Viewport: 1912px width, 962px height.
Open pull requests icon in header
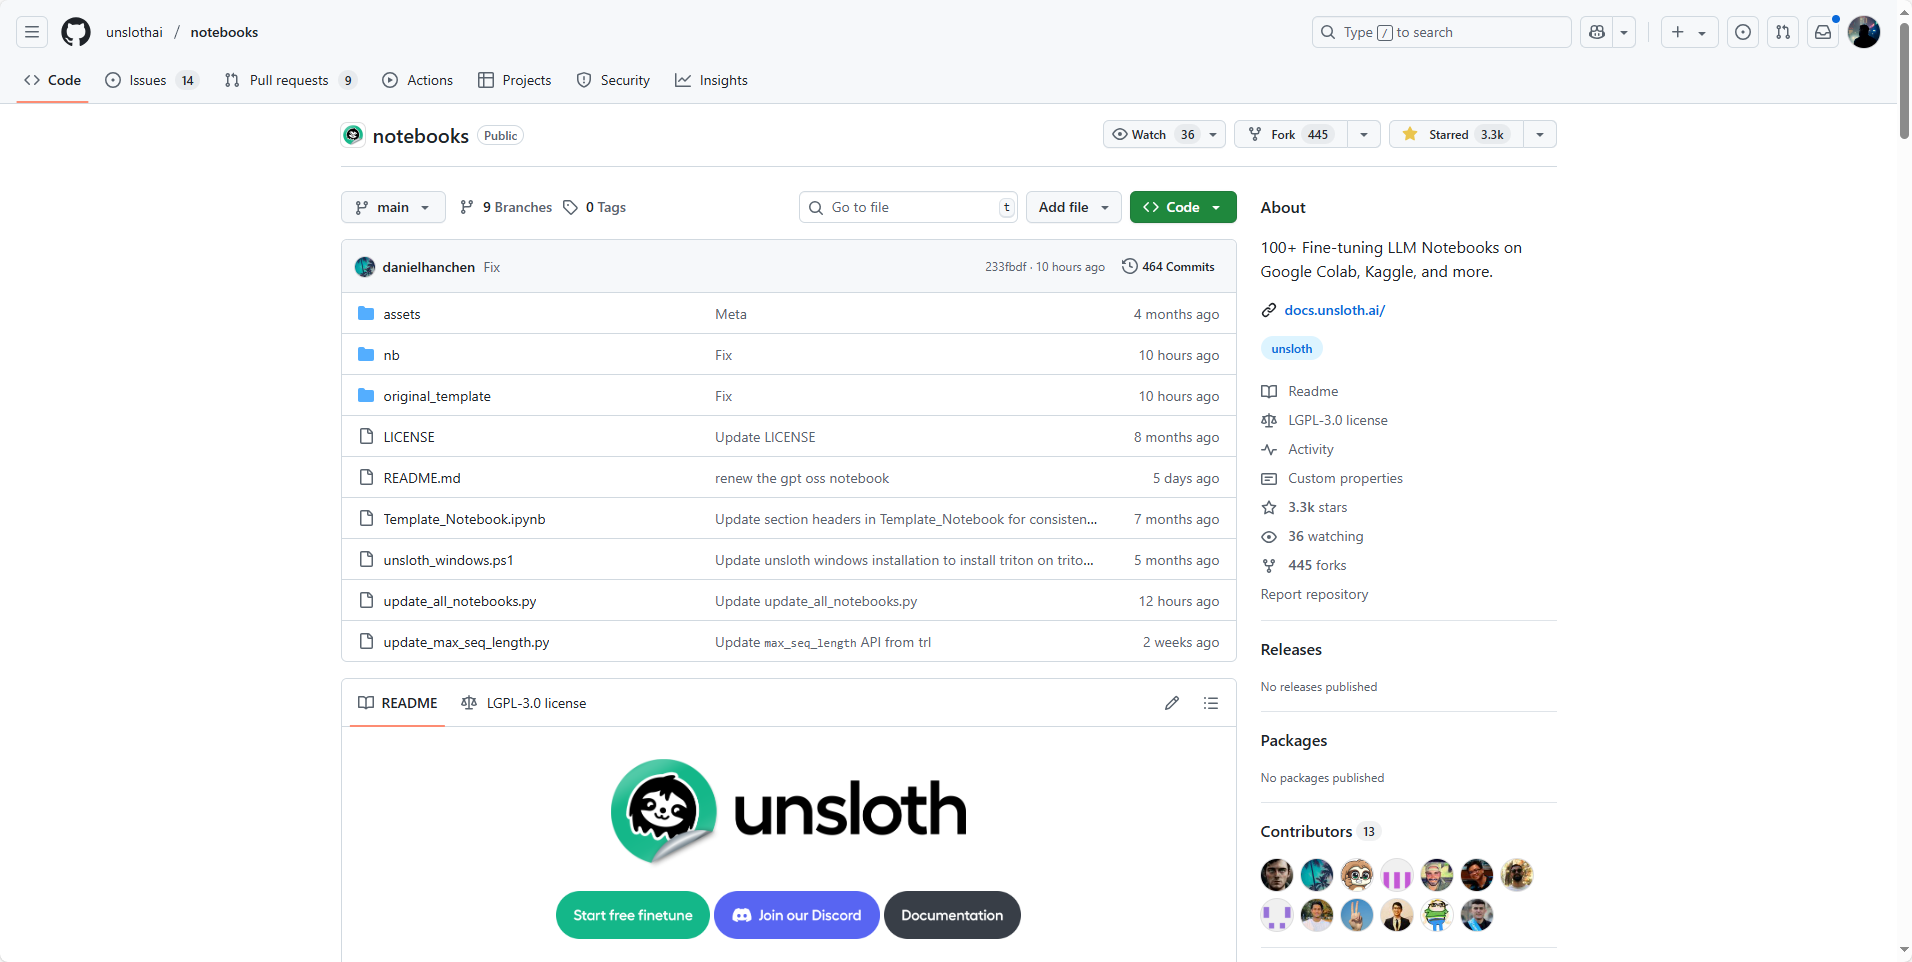1783,32
